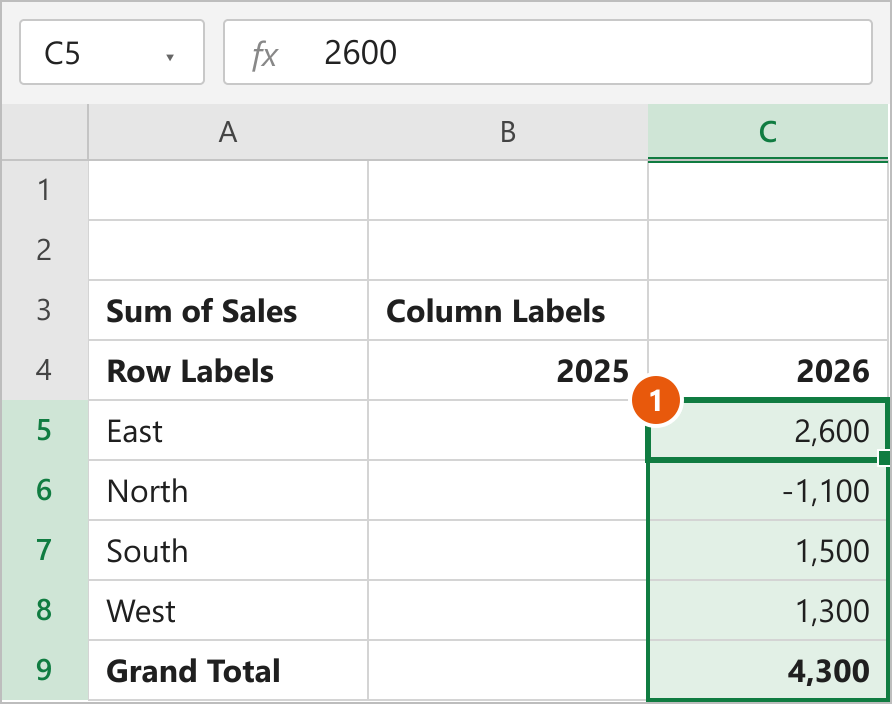
Task: Click empty cell B2
Action: [x=507, y=250]
